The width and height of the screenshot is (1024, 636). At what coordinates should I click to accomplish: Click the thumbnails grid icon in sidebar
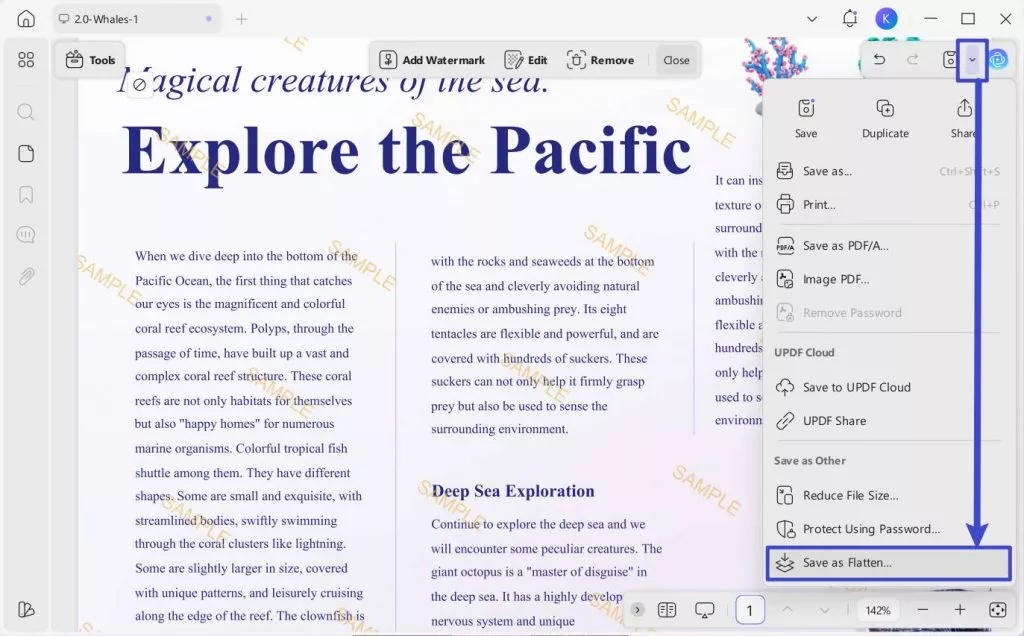point(26,60)
